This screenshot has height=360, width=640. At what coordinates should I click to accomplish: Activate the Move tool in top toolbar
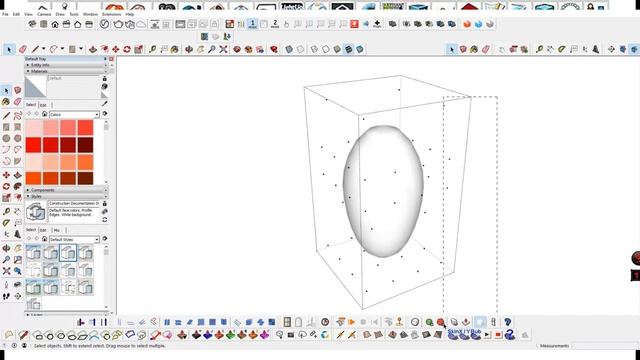(x=116, y=49)
